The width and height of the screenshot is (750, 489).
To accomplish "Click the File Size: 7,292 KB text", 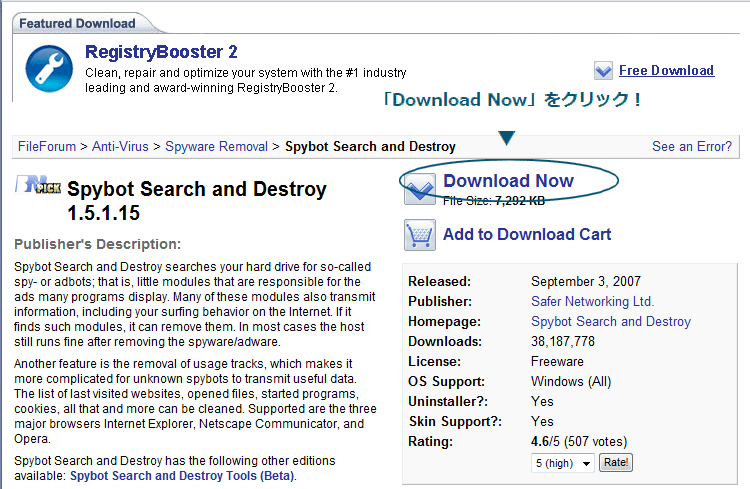I will pos(494,201).
